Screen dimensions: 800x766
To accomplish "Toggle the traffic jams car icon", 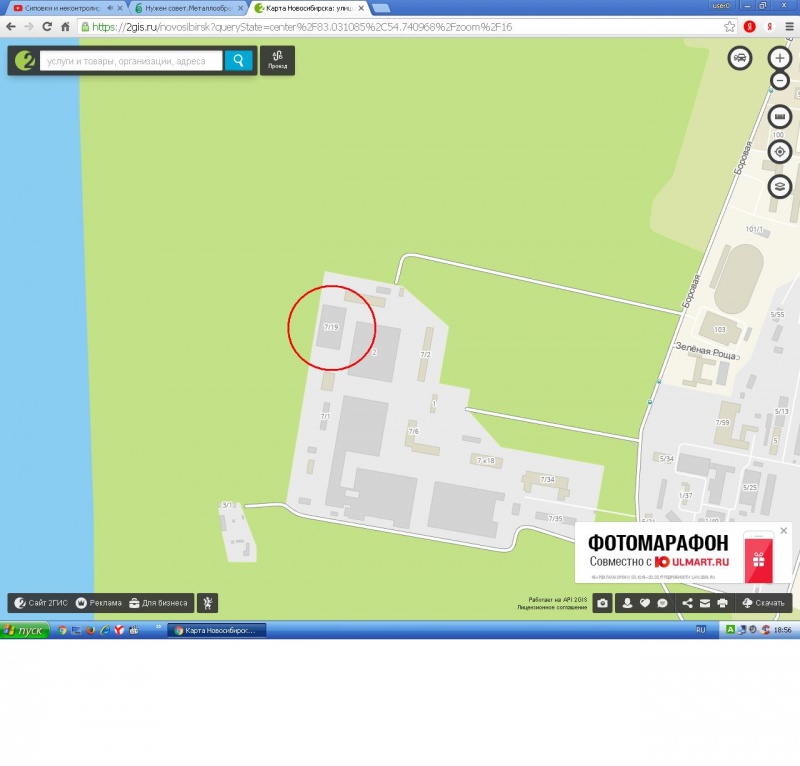I will 739,58.
